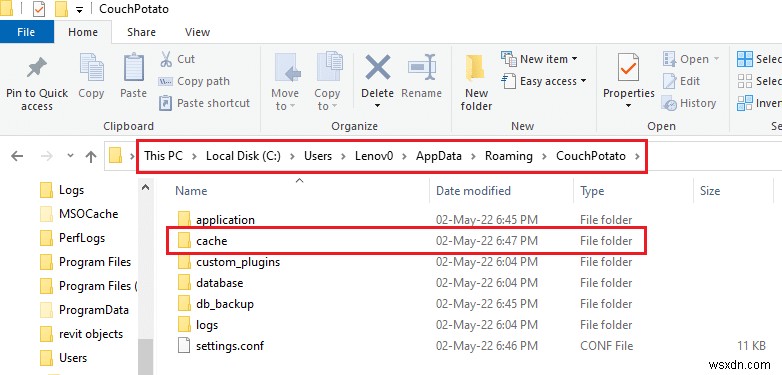Select Program Files in navigation pane
This screenshot has width=782, height=375.
tap(95, 262)
